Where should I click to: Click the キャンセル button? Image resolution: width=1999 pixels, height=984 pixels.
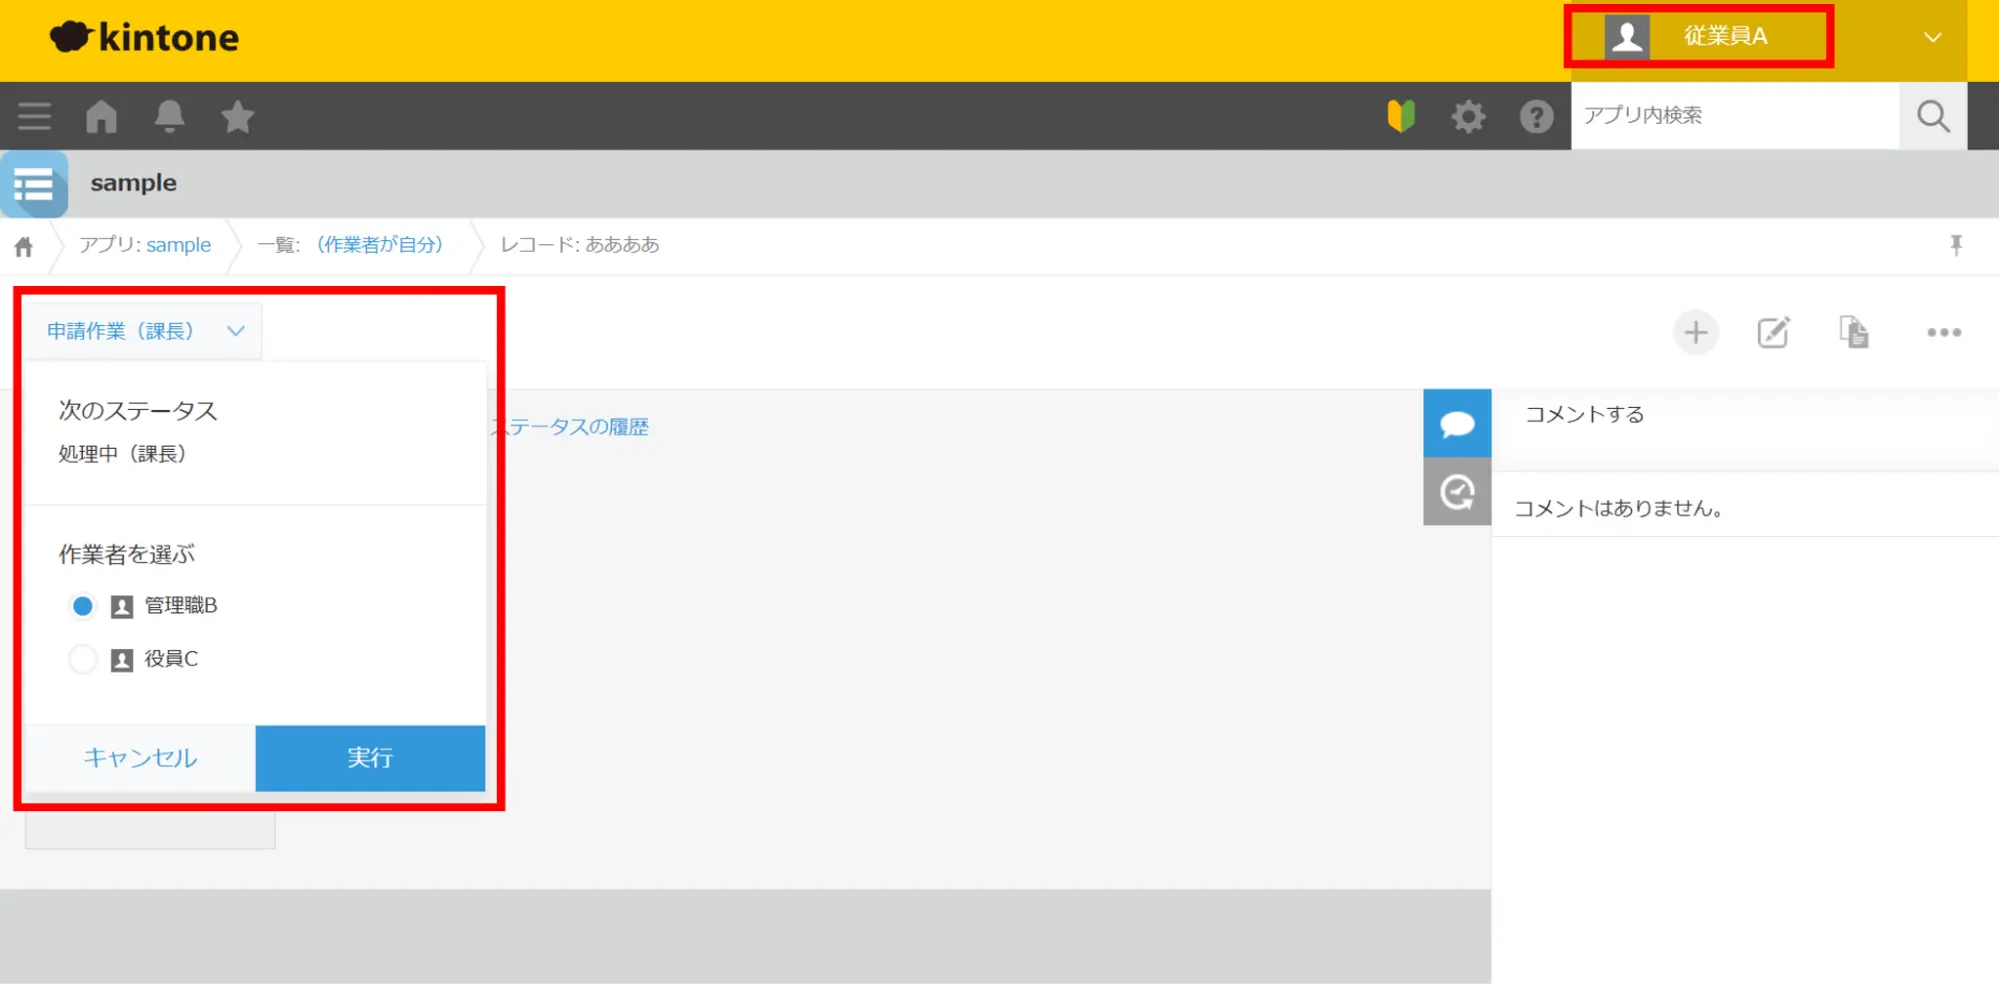(x=140, y=758)
